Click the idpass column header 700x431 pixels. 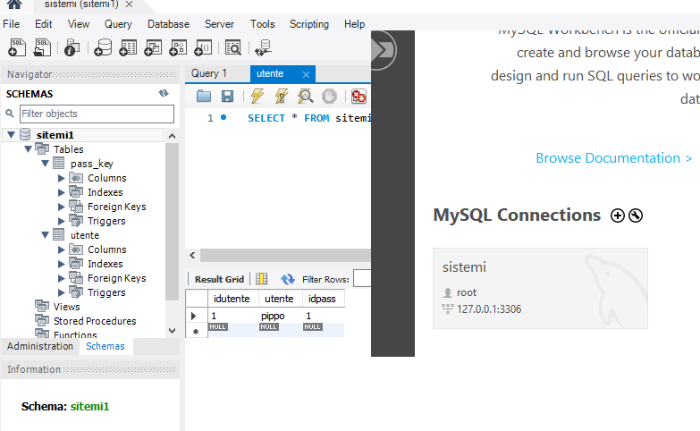click(x=323, y=298)
